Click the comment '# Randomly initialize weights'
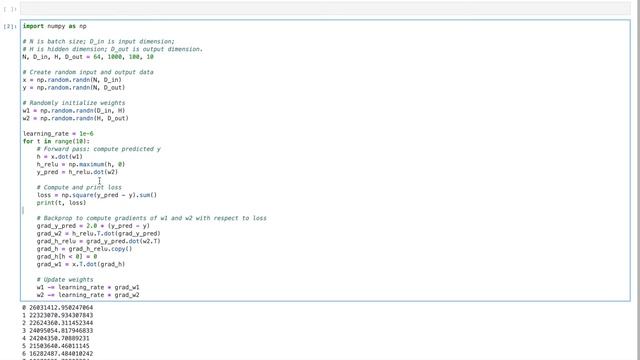The height and width of the screenshot is (360, 640). point(74,103)
